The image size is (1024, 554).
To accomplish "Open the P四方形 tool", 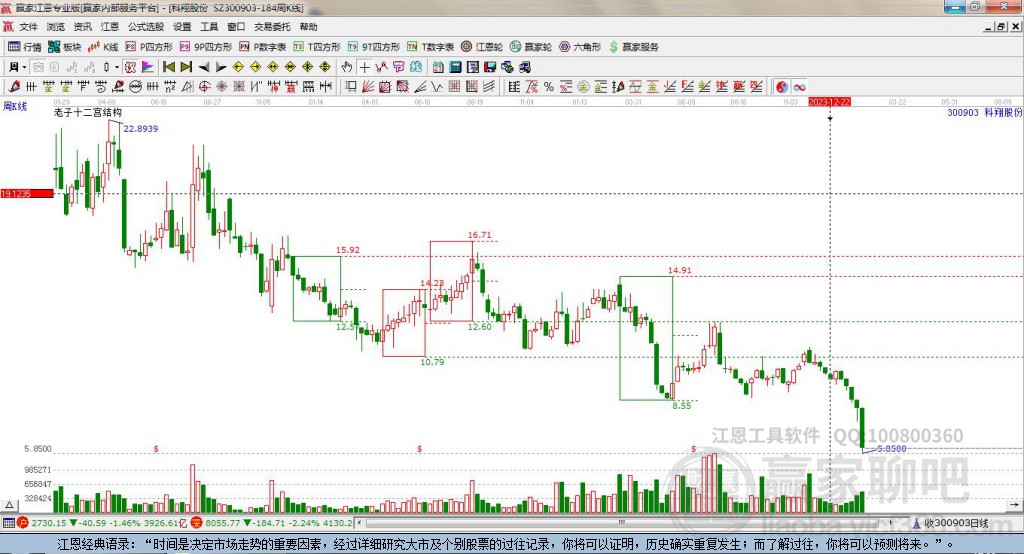I will click(x=149, y=47).
